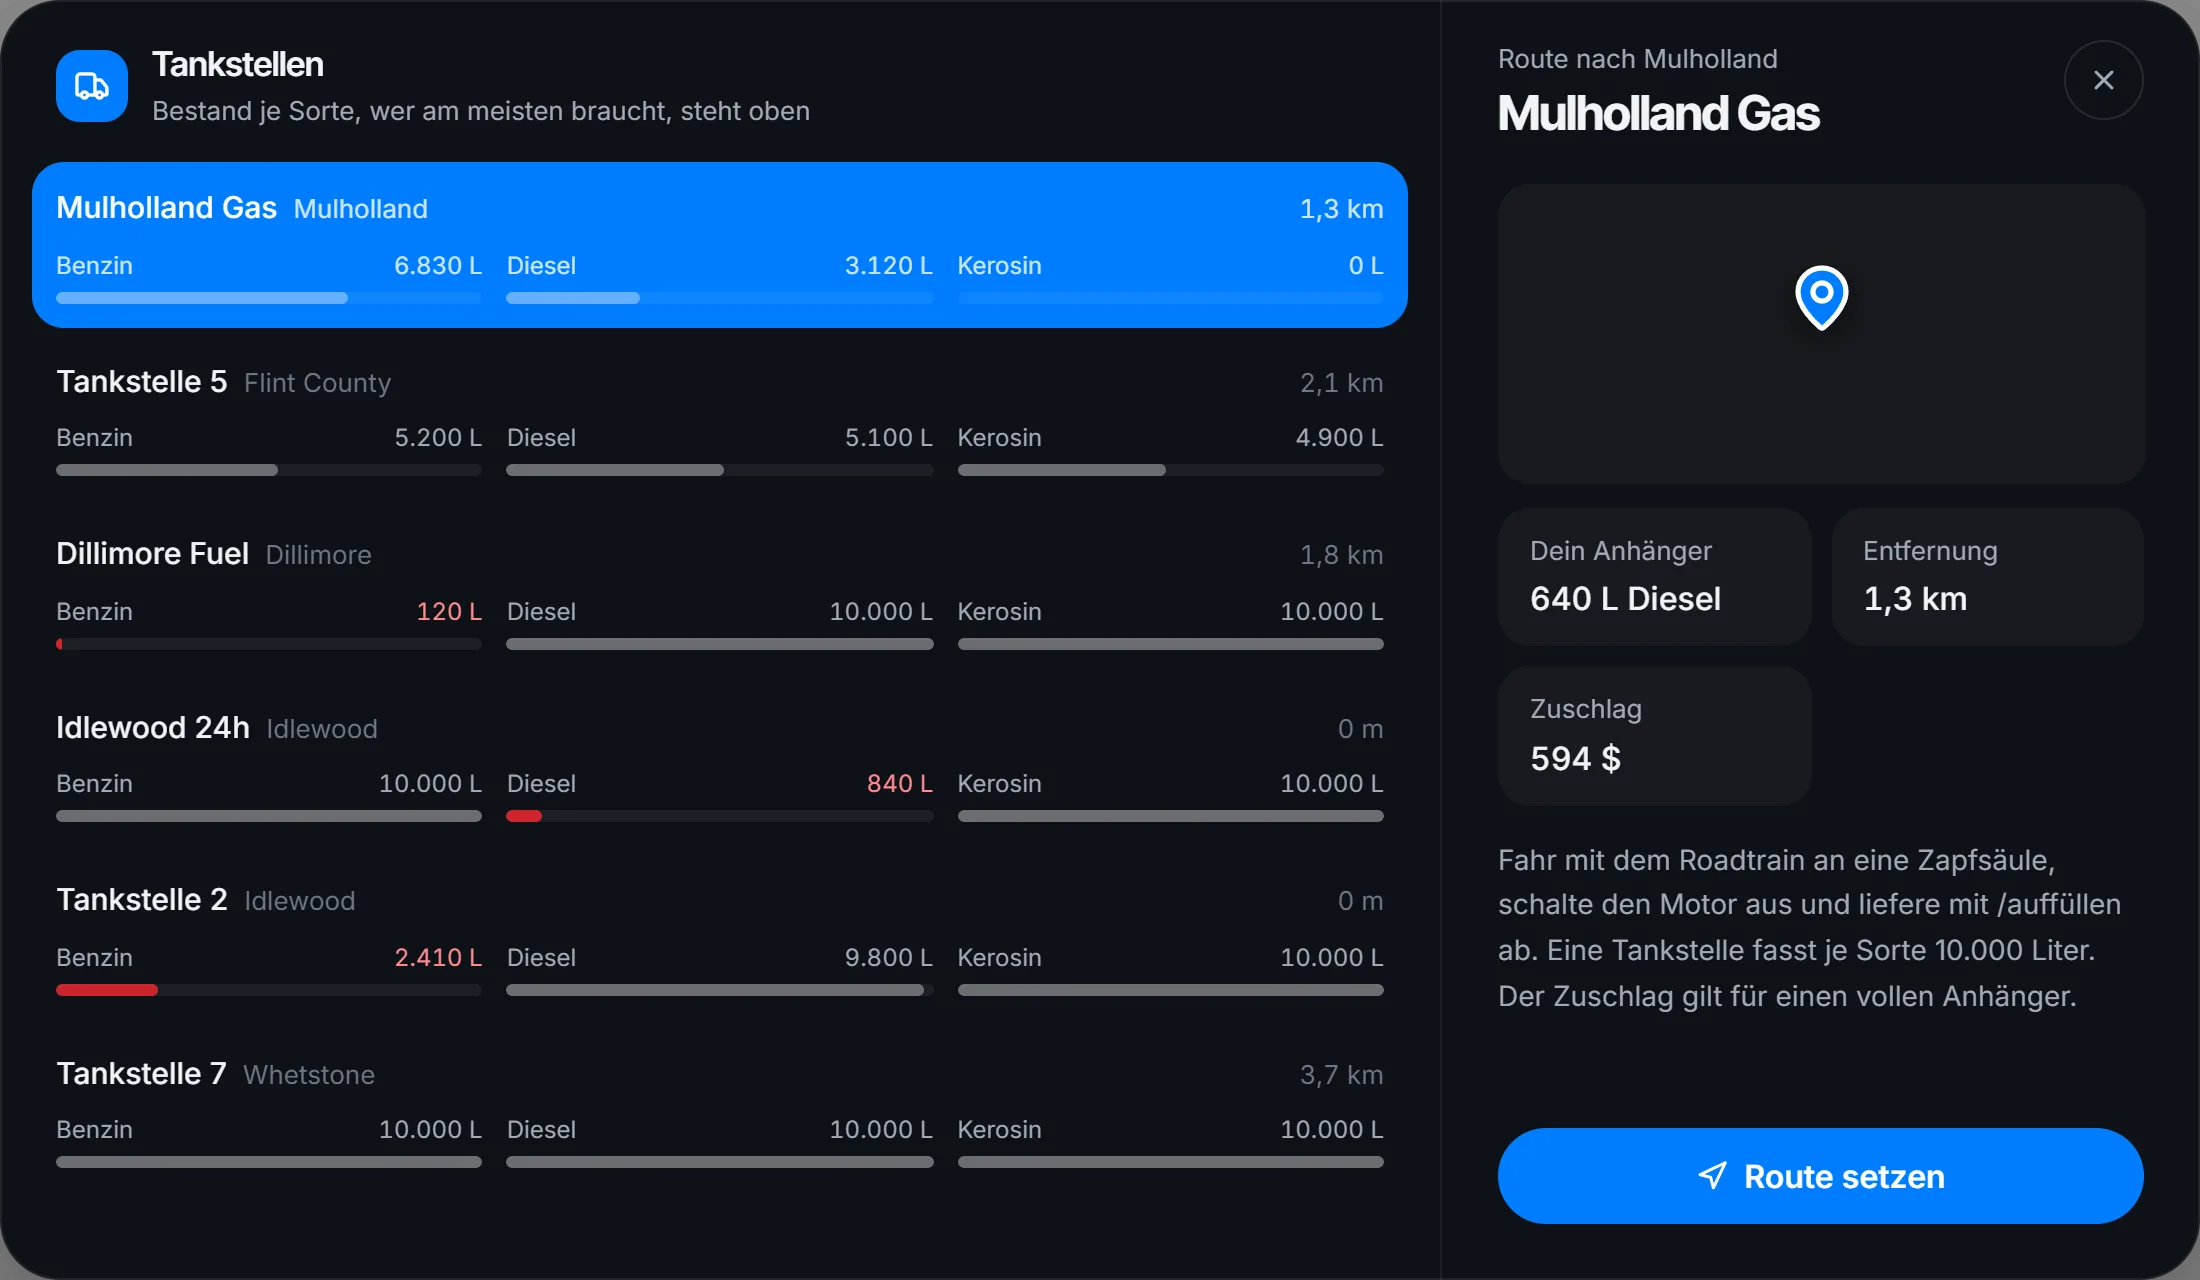This screenshot has height=1280, width=2200.
Task: Click the Zuschlag 594 $ card
Action: click(1655, 736)
